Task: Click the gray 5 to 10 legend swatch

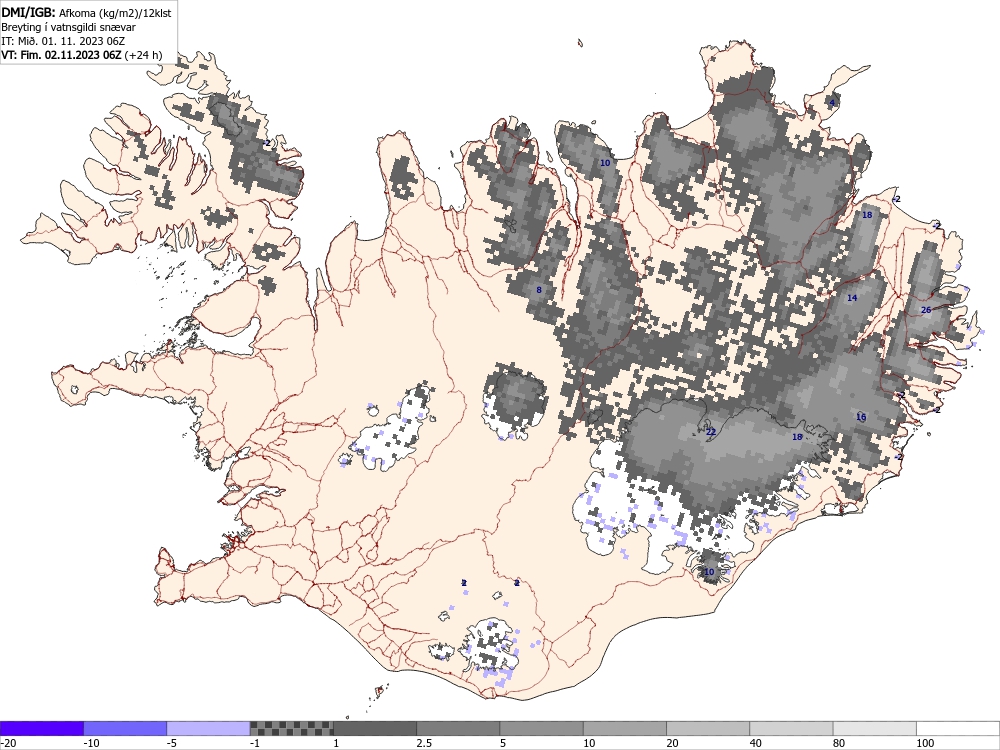Action: click(x=541, y=728)
